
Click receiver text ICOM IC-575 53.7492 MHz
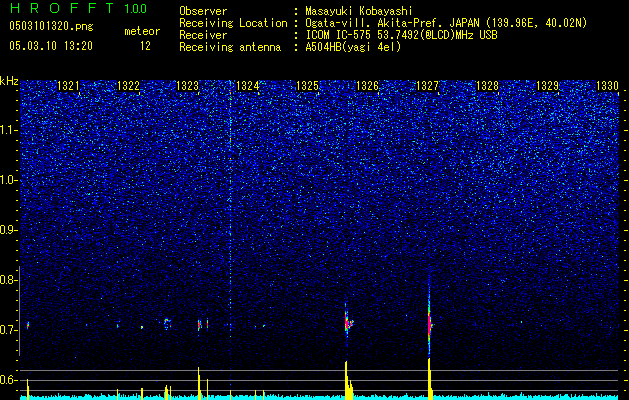pos(401,35)
